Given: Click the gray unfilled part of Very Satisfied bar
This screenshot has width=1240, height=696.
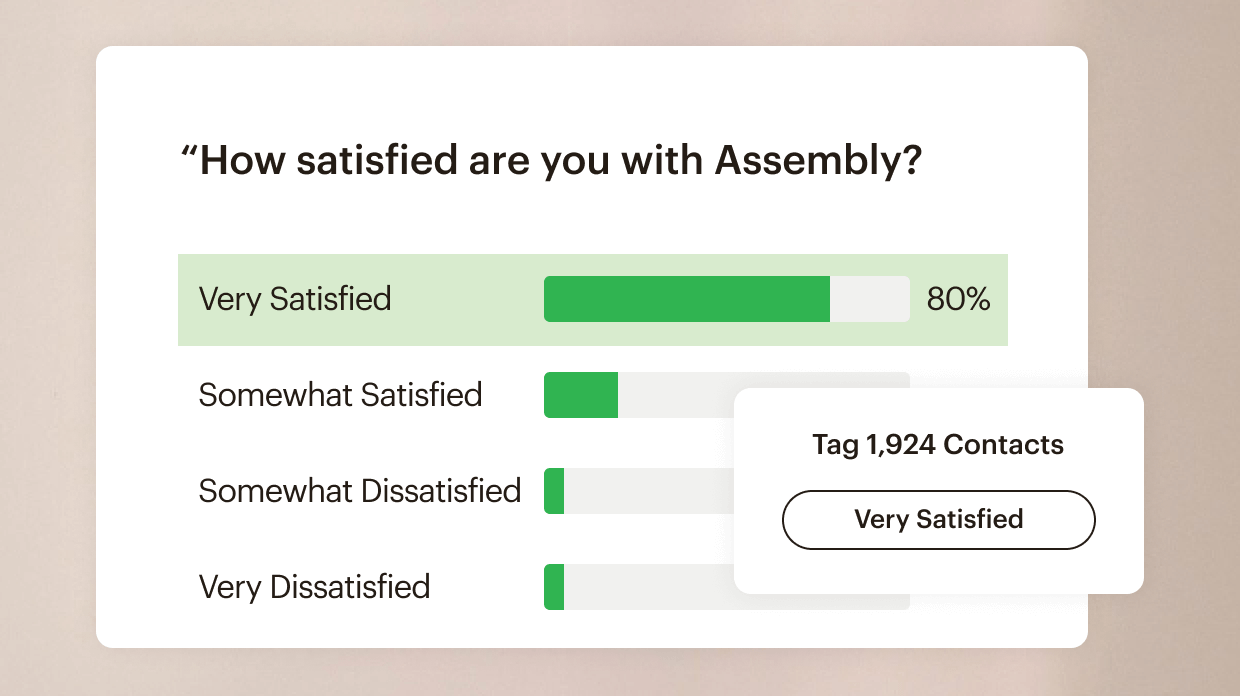Looking at the screenshot, I should (x=869, y=299).
